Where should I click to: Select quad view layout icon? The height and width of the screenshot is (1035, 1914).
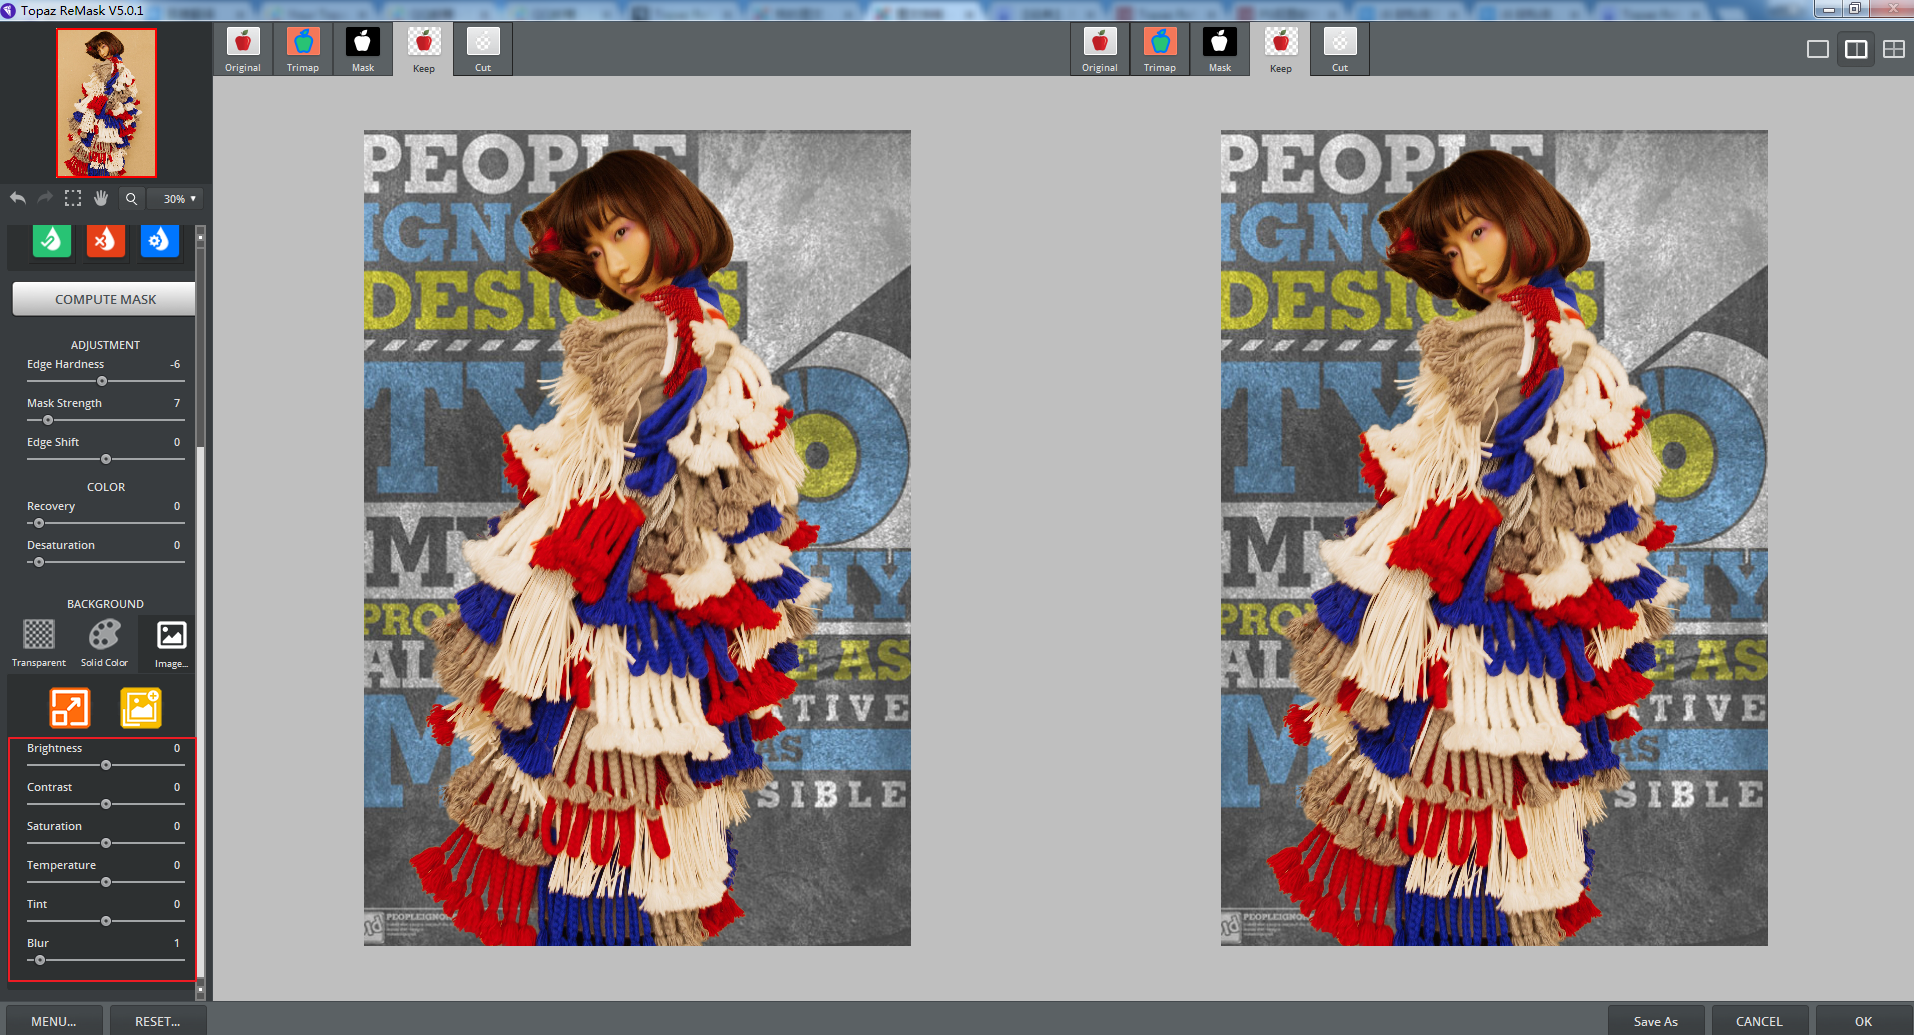coord(1894,49)
